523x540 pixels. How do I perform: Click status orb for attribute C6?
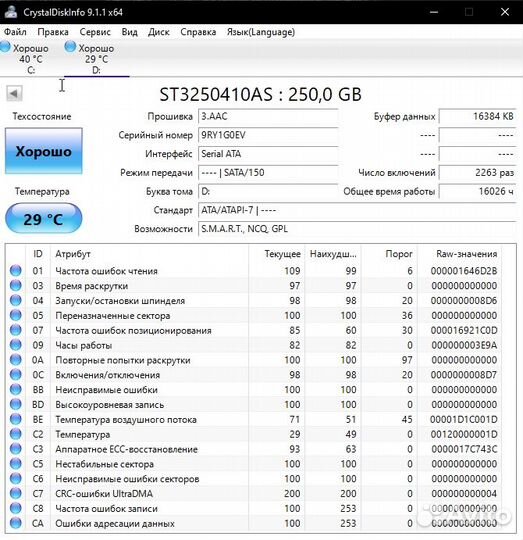15,479
